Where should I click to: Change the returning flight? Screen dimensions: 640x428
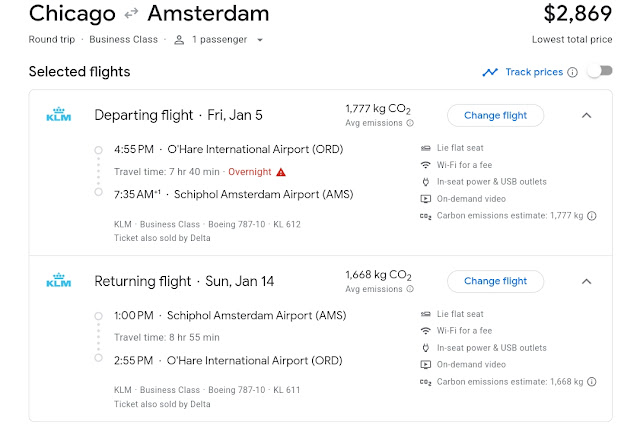tap(495, 281)
